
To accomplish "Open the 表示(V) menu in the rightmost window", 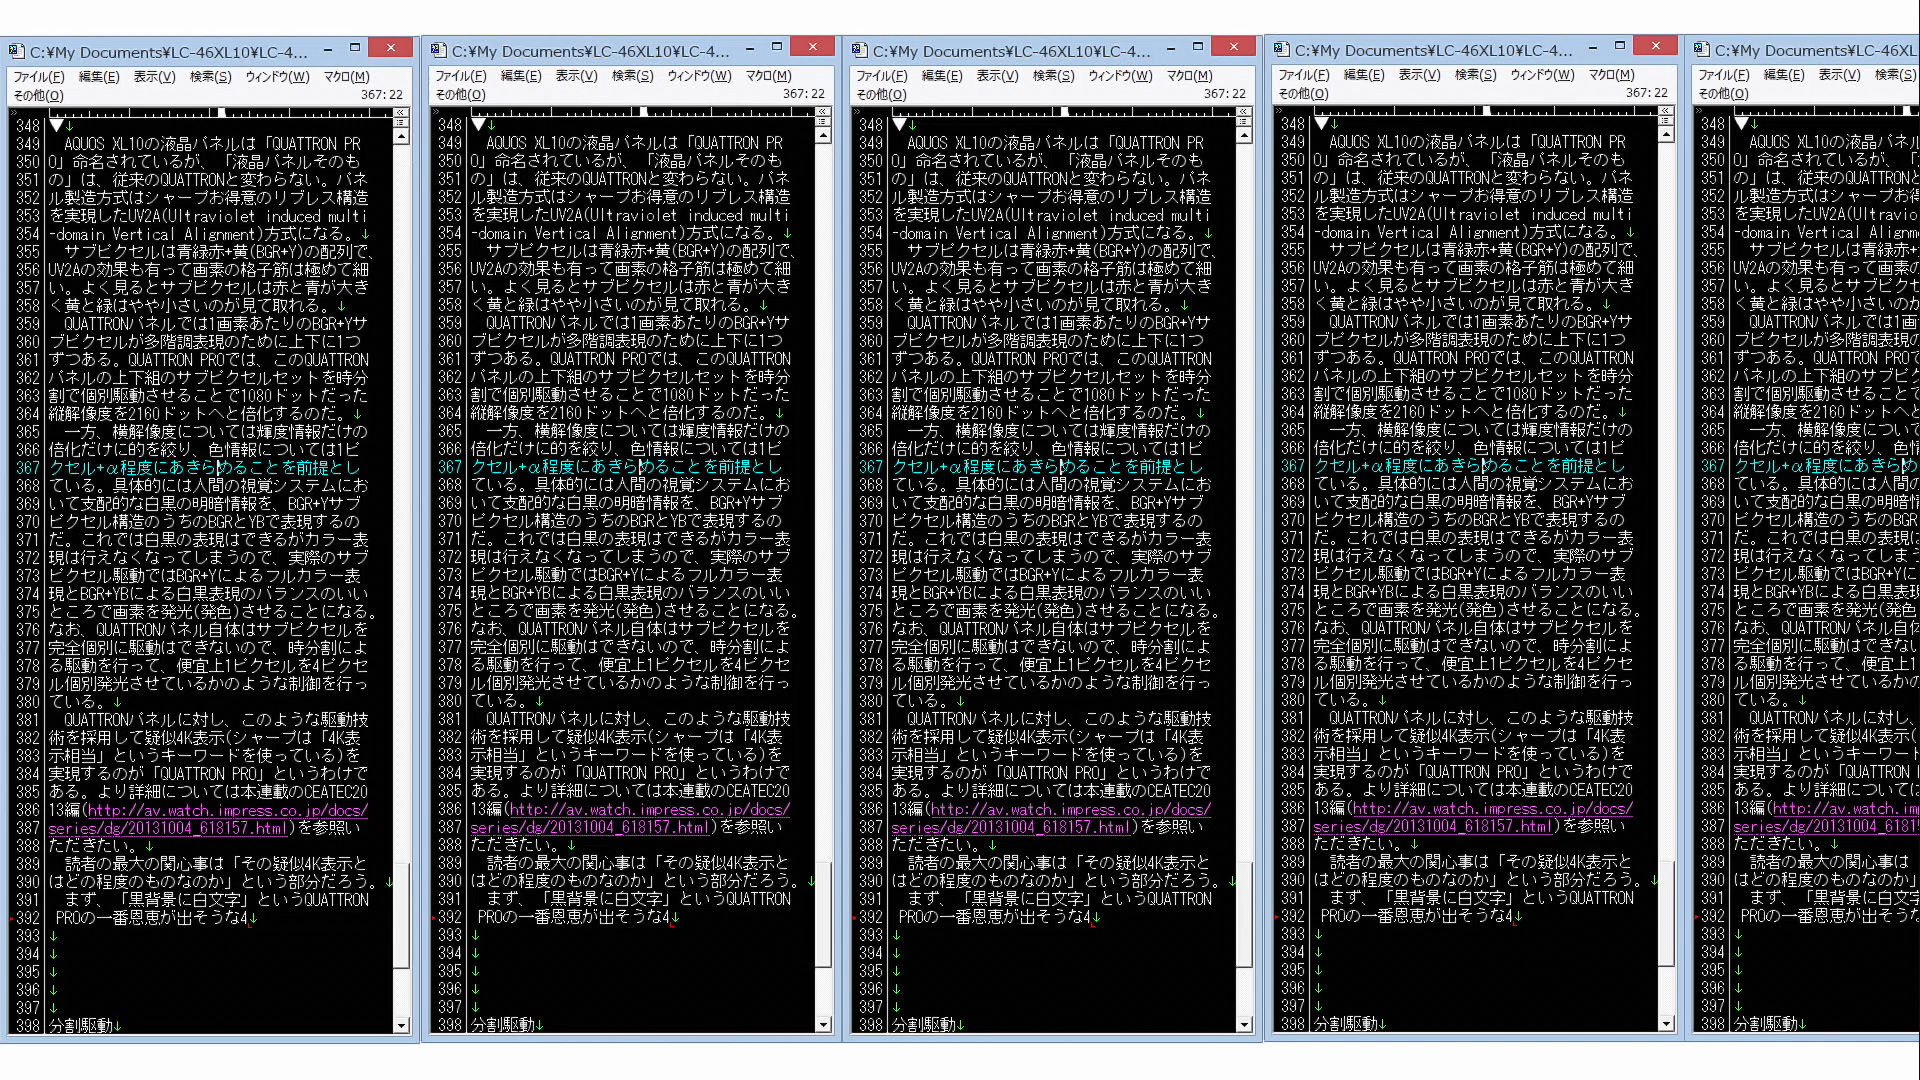I will tap(1838, 75).
